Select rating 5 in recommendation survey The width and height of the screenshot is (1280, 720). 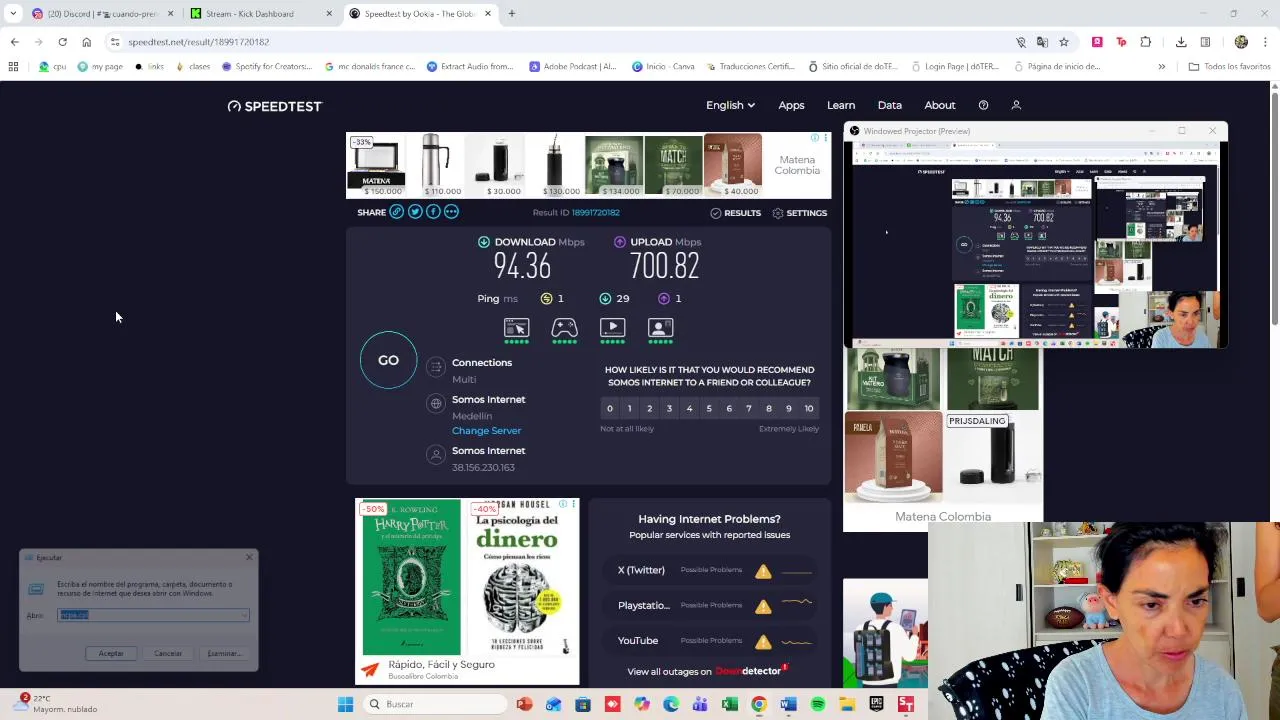coord(709,408)
